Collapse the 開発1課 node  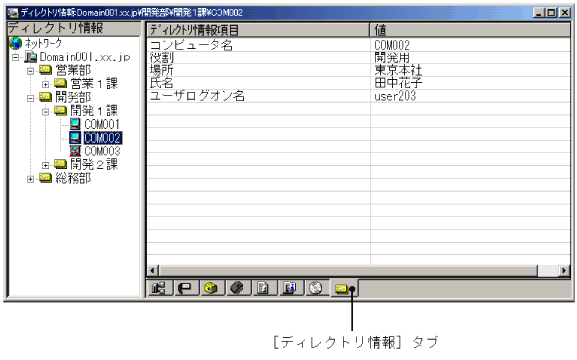click(x=45, y=112)
